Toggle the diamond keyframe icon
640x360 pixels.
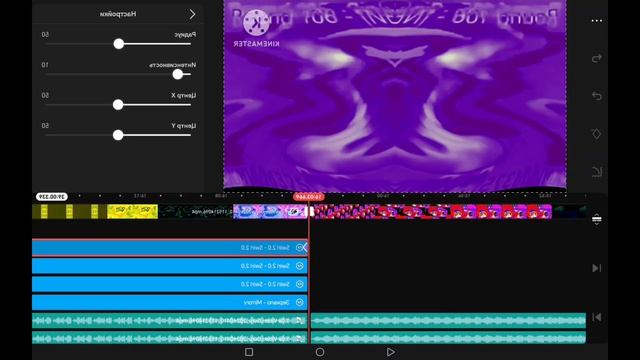597,134
